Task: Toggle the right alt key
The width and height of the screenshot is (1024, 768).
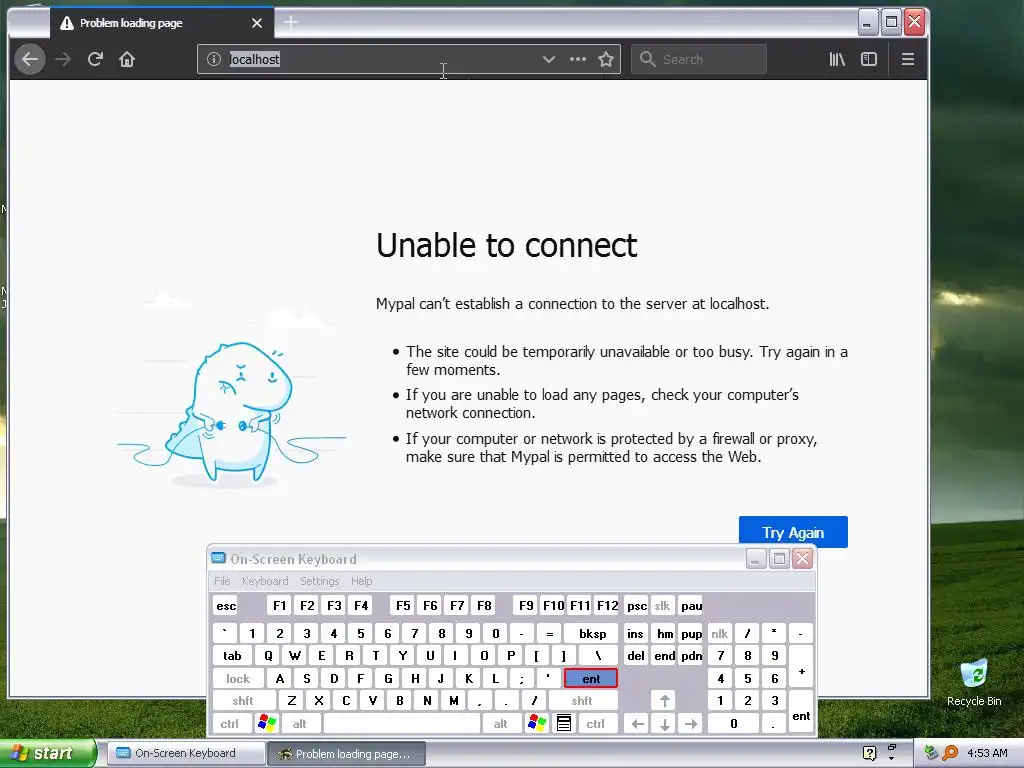Action: pos(500,724)
